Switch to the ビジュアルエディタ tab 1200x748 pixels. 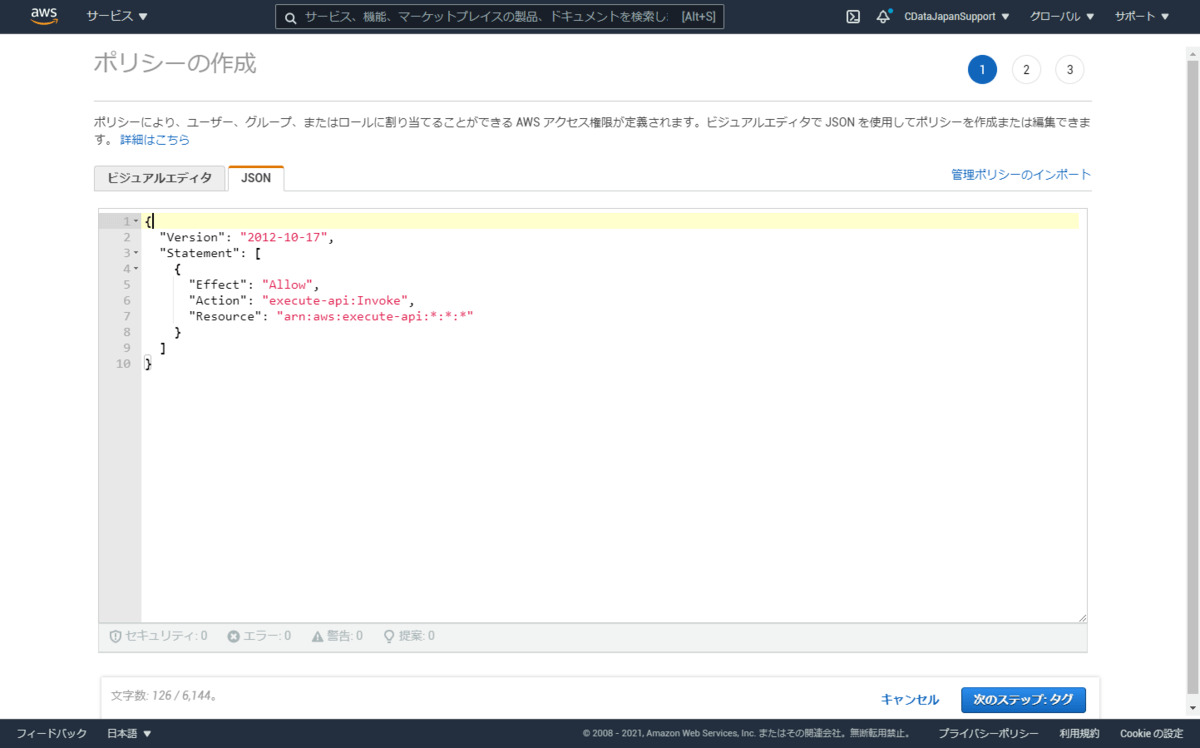pos(160,178)
